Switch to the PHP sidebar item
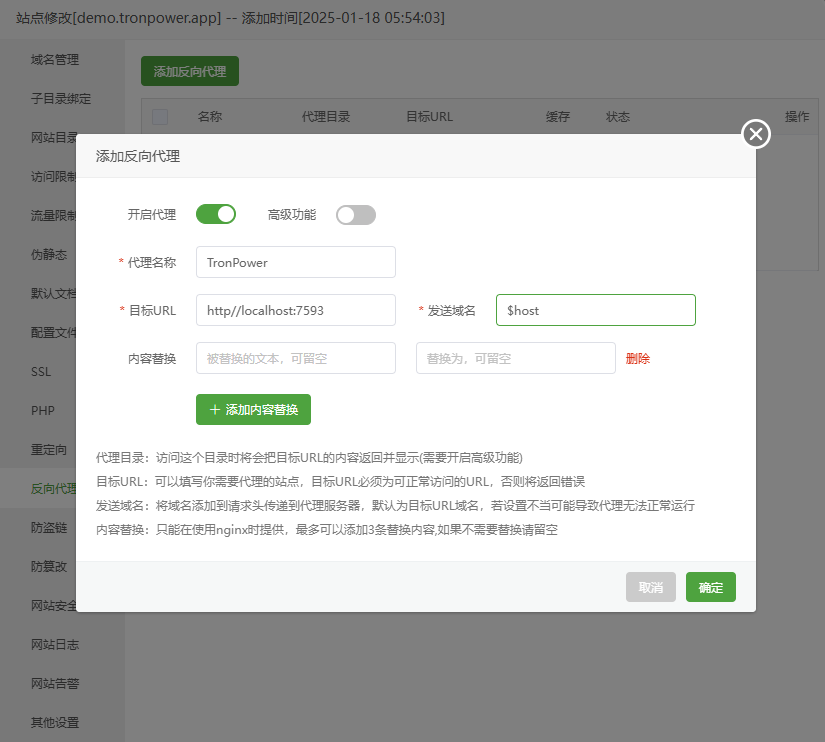825x742 pixels. pos(42,411)
